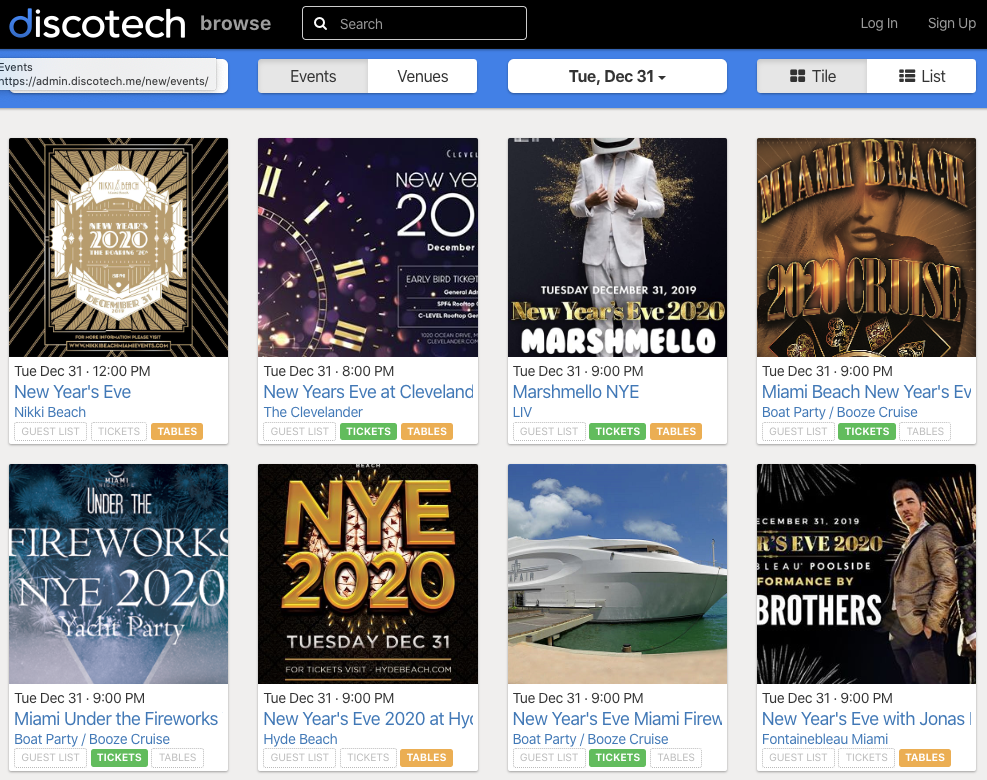Screen dimensions: 987x780
Task: Select the Tile view toggle
Action: point(812,76)
